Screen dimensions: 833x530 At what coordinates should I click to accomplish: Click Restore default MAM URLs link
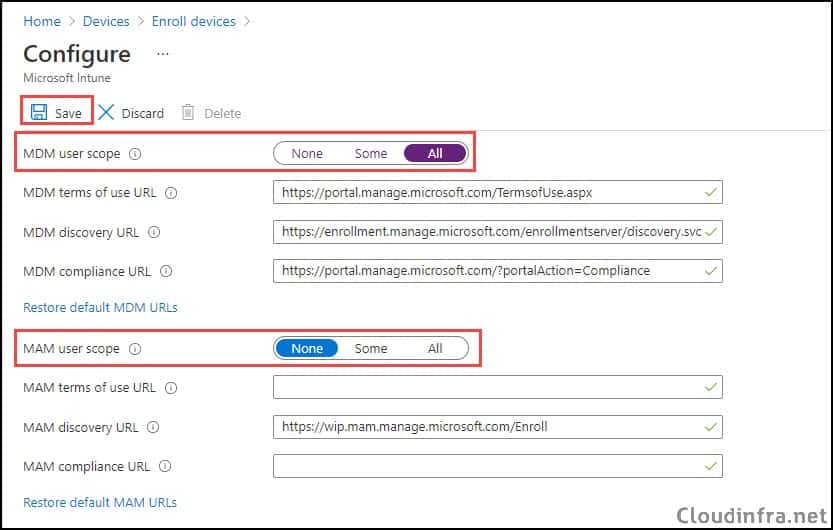100,502
